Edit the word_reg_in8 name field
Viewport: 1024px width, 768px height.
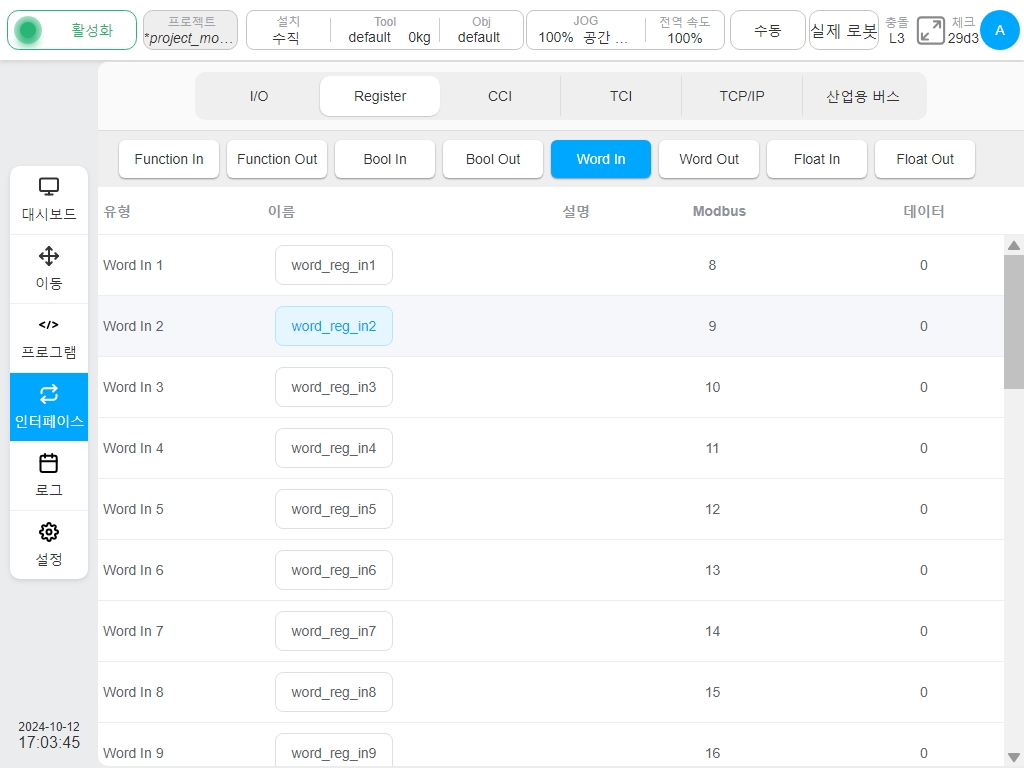[334, 692]
